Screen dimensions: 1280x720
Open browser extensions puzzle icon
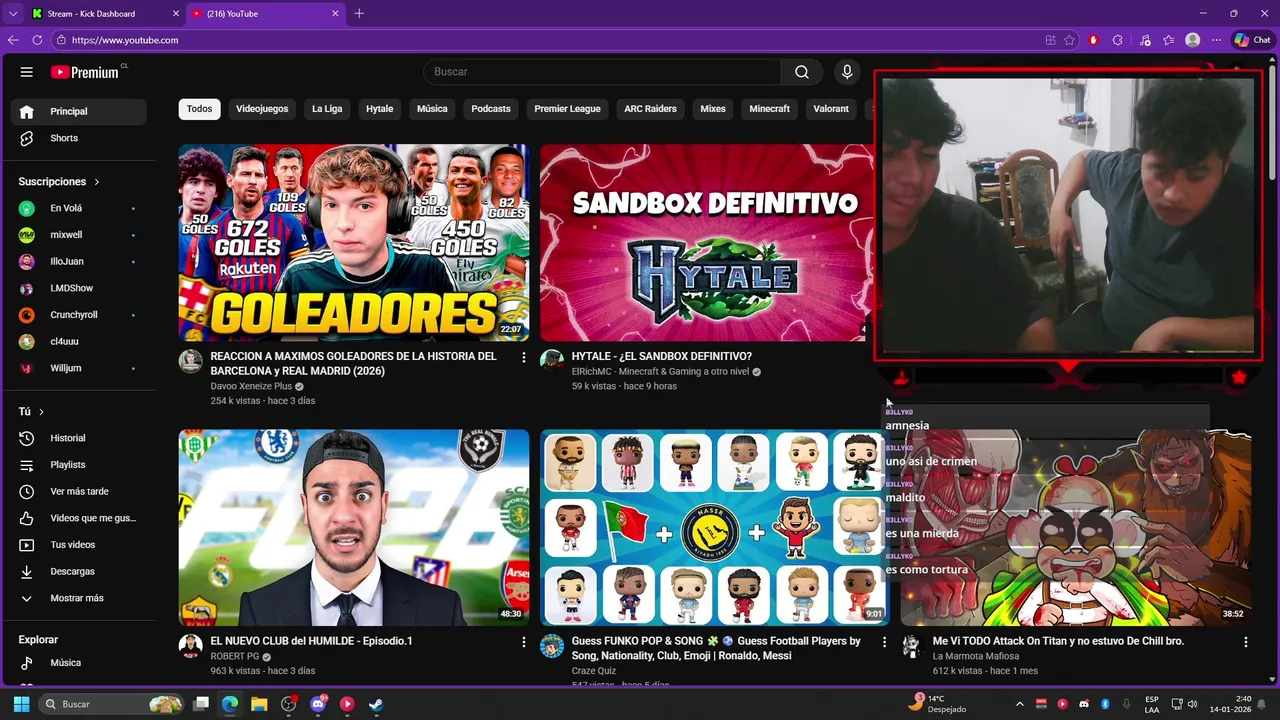tap(1117, 40)
